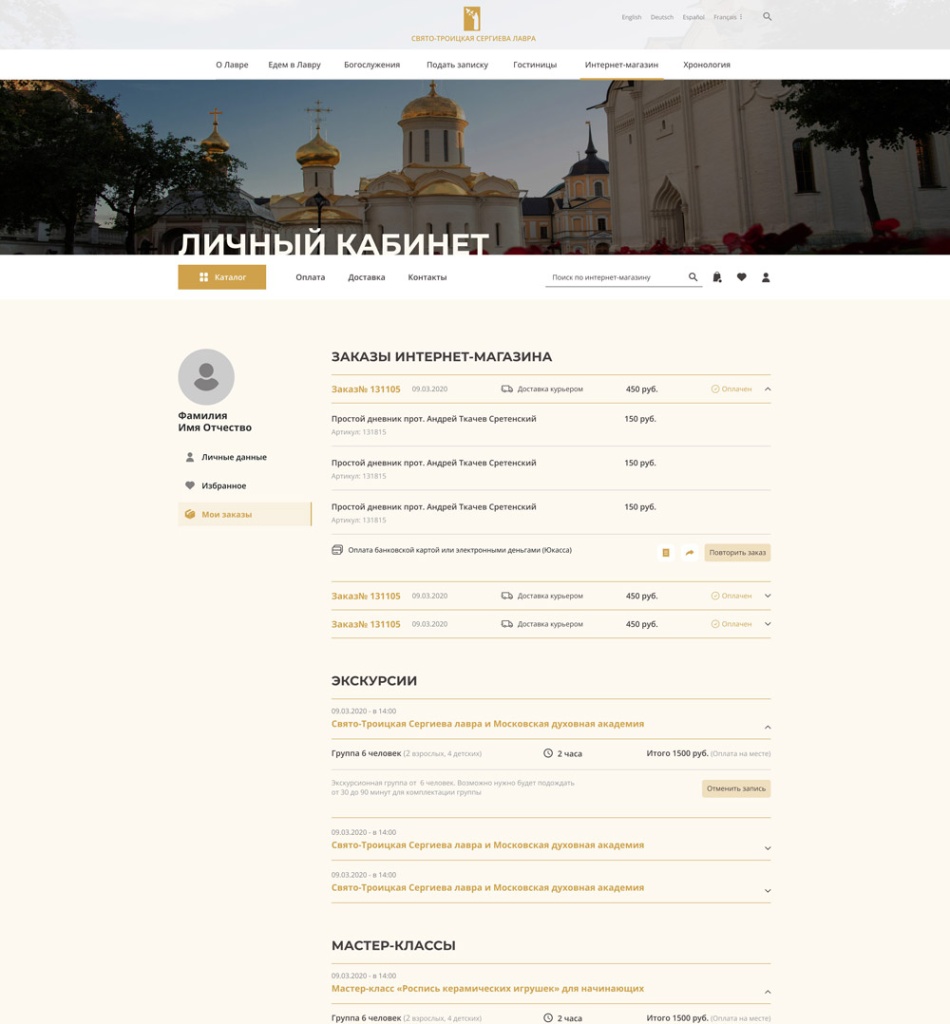The width and height of the screenshot is (950, 1024).
Task: Open expanded Свято-Троицкая Сергиева лавра excursion title
Action: 487,724
